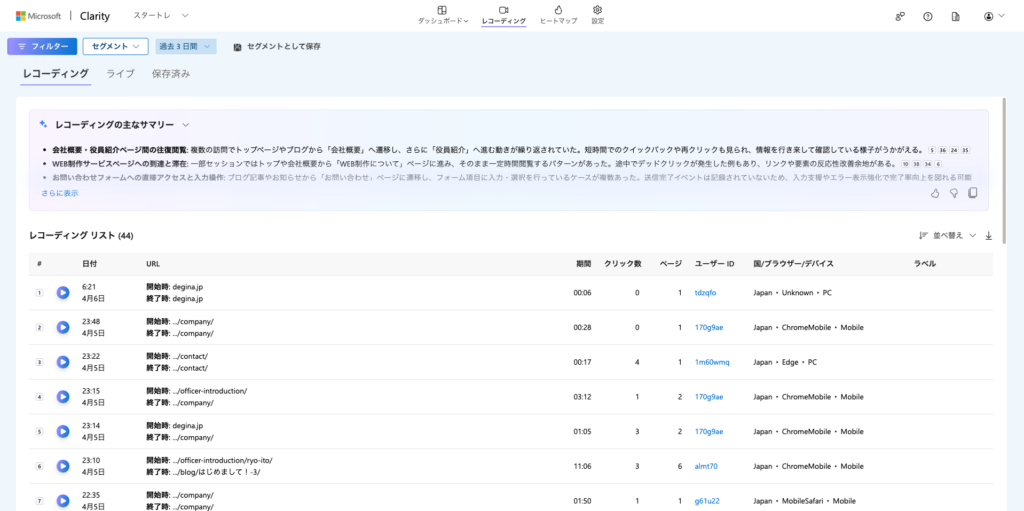Screen dimensions: 1024x511
Task: Open the document icon in top right
Action: [x=956, y=16]
